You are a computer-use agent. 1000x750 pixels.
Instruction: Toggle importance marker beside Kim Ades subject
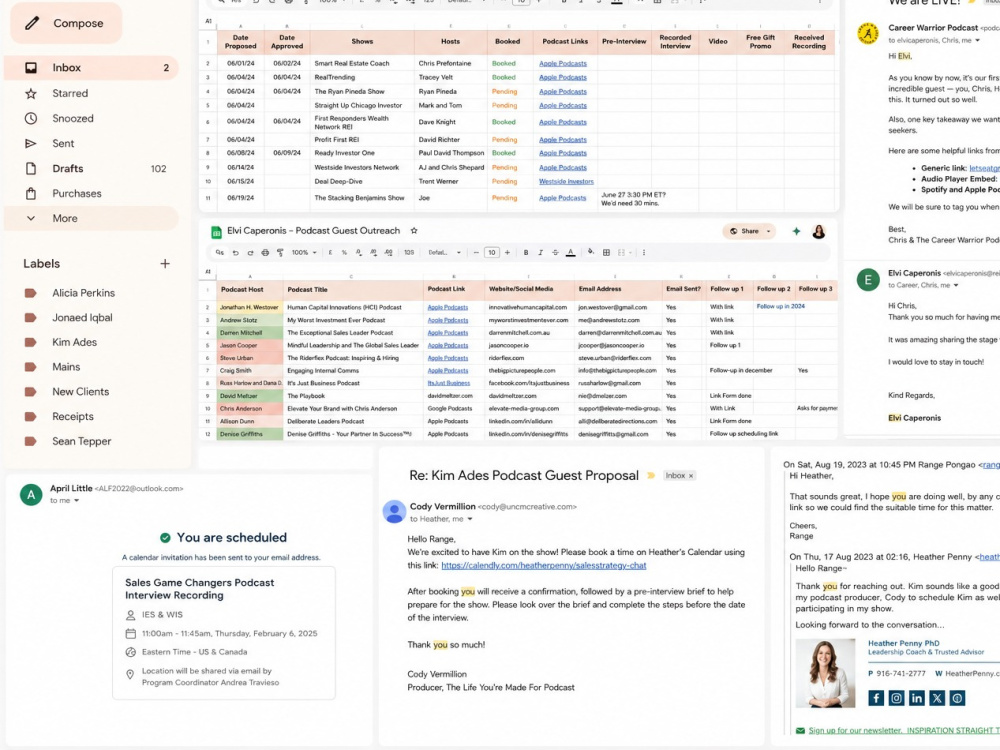pyautogui.click(x=651, y=476)
